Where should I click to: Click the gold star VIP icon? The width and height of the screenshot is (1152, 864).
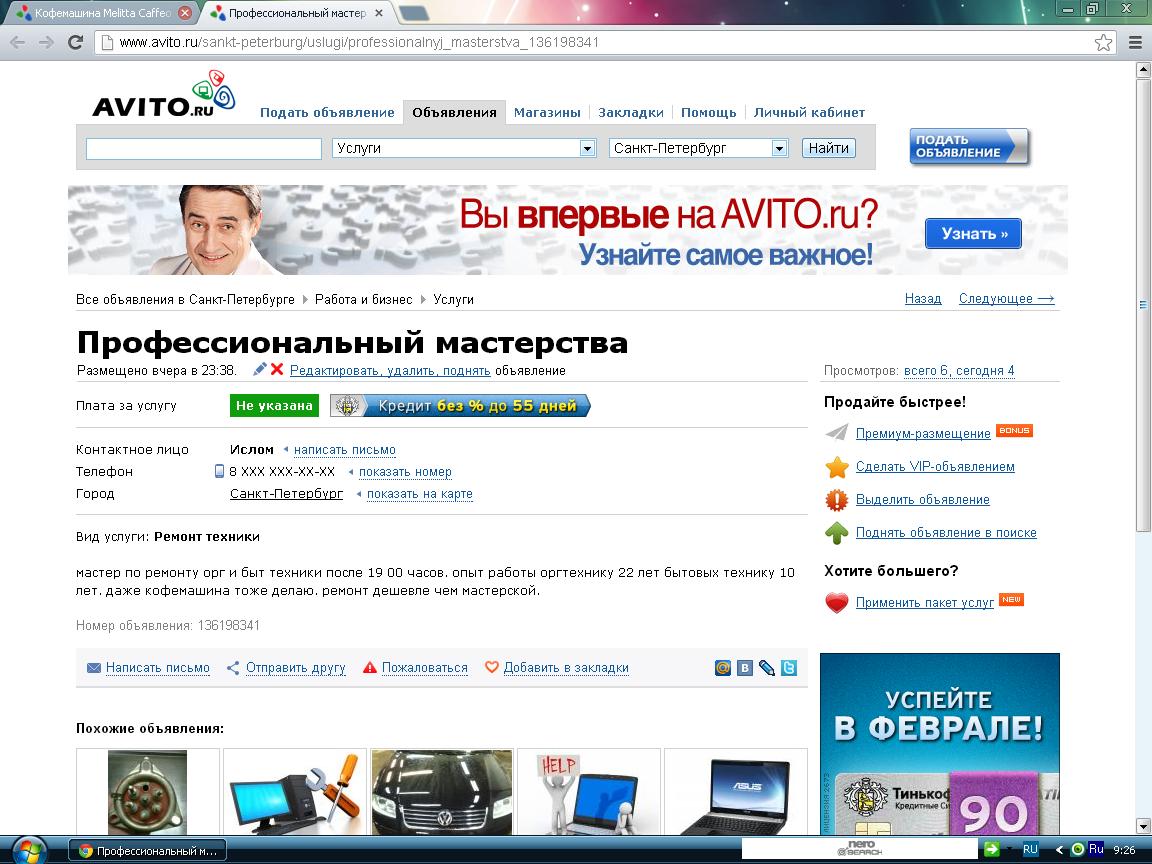coord(837,467)
